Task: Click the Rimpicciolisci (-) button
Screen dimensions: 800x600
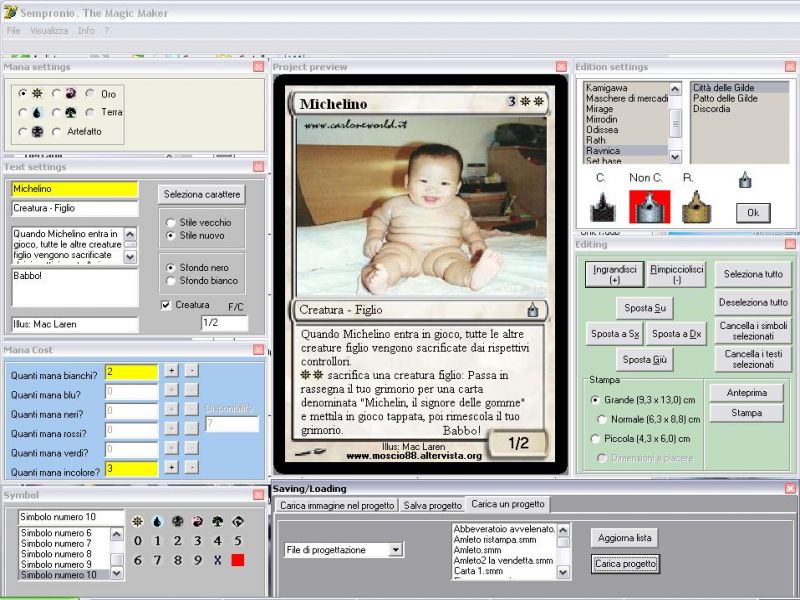Action: point(677,274)
